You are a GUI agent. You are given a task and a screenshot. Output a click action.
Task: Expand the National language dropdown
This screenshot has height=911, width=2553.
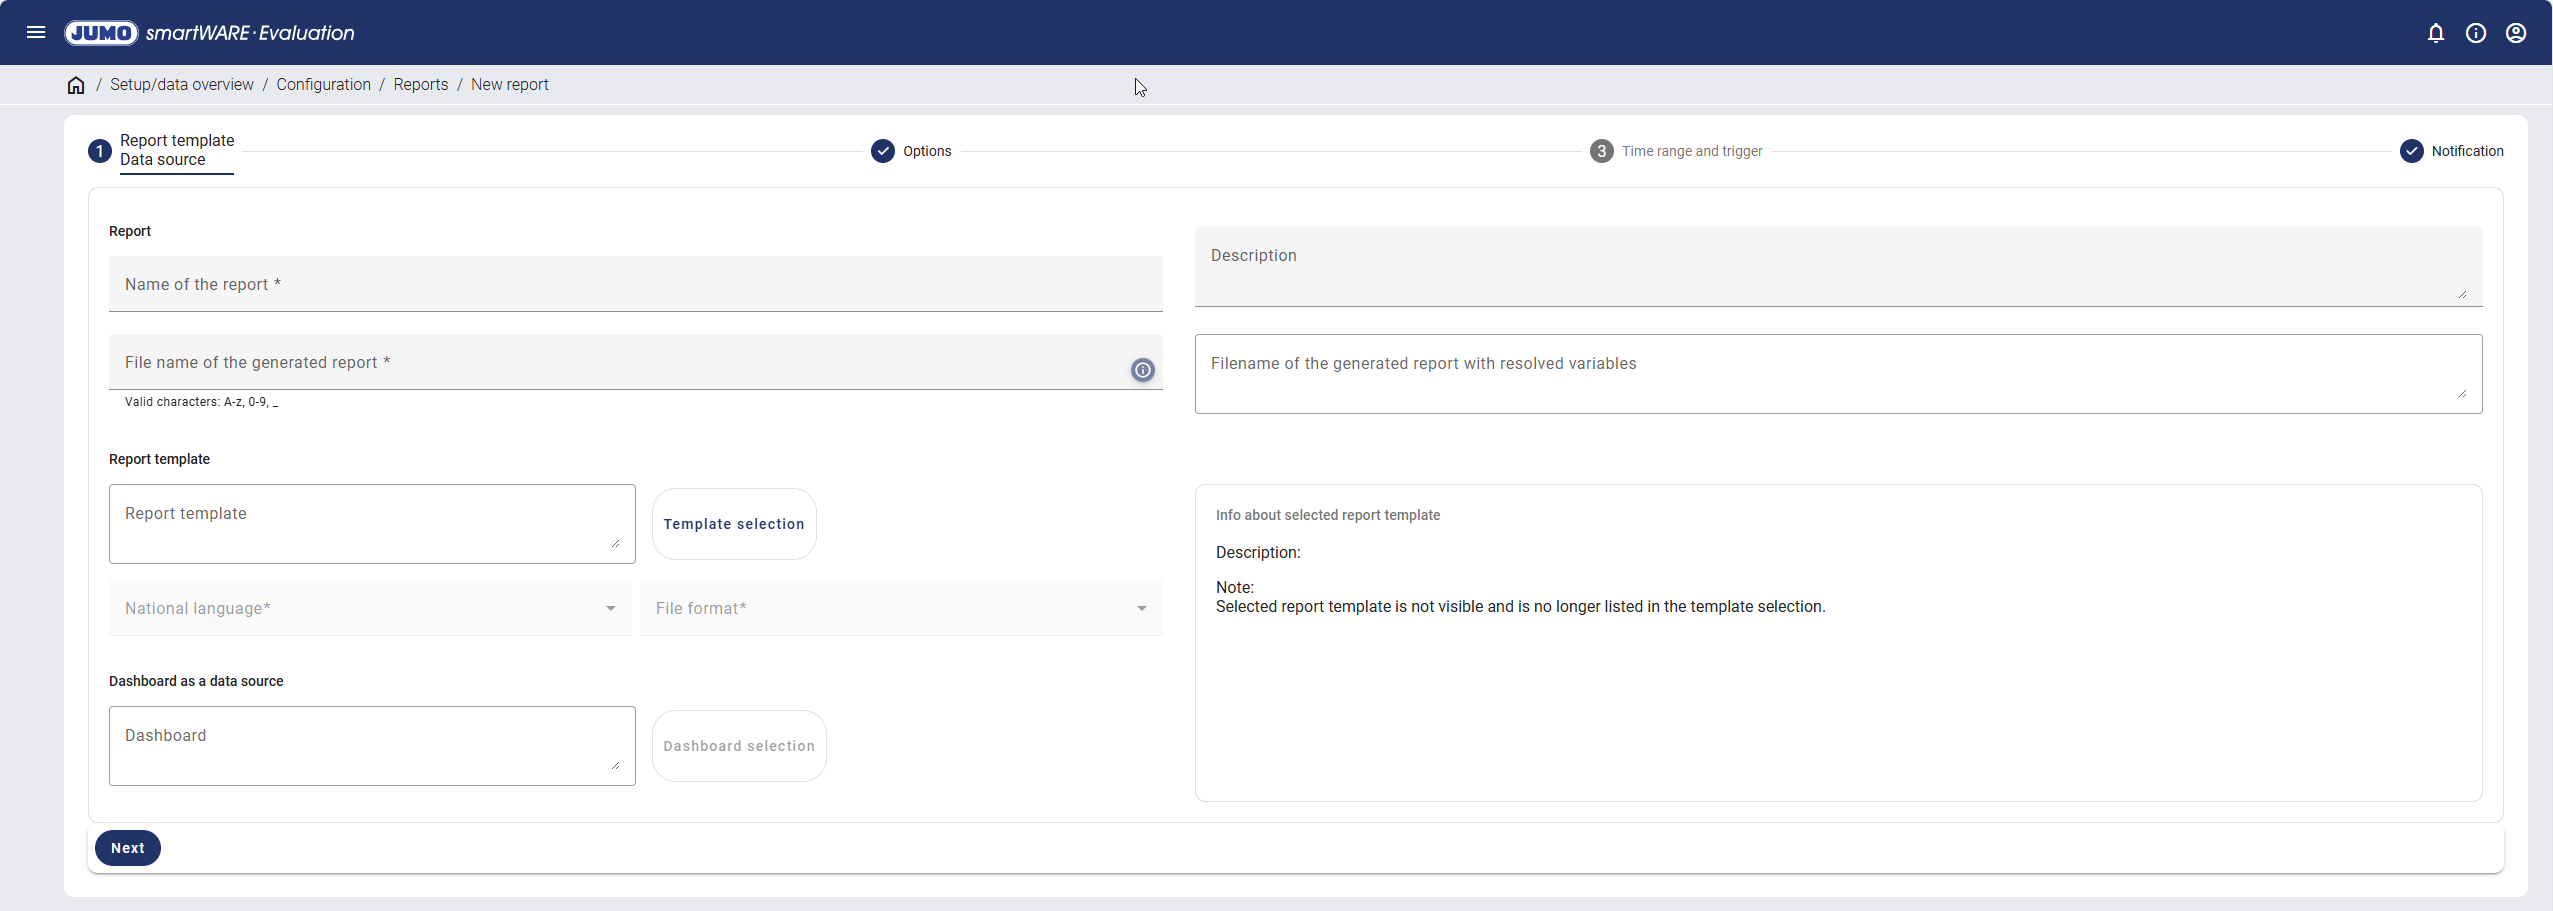coord(370,608)
